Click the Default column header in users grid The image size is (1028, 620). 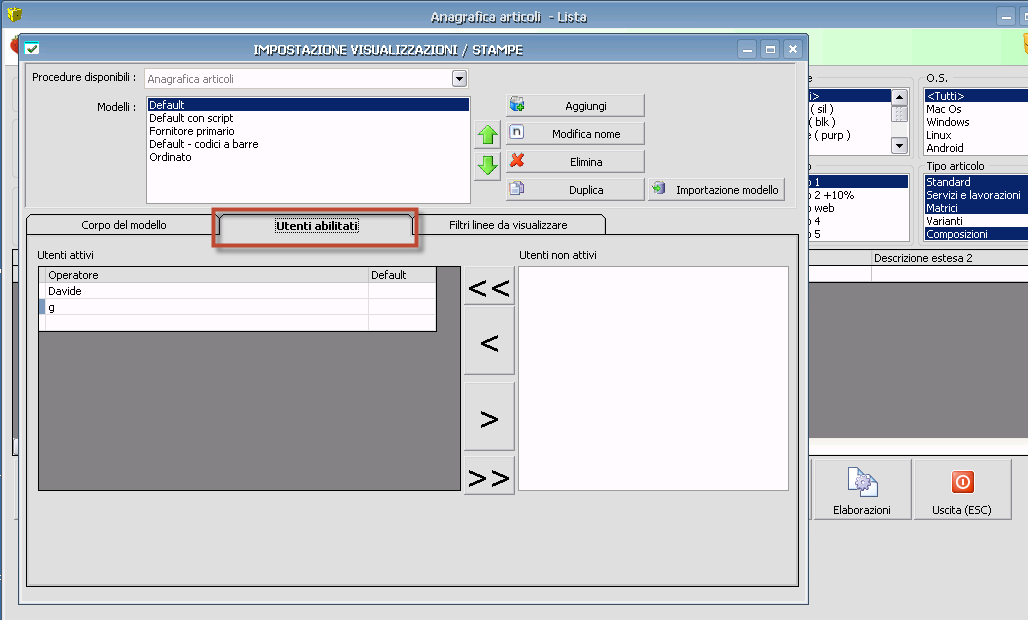(x=402, y=275)
